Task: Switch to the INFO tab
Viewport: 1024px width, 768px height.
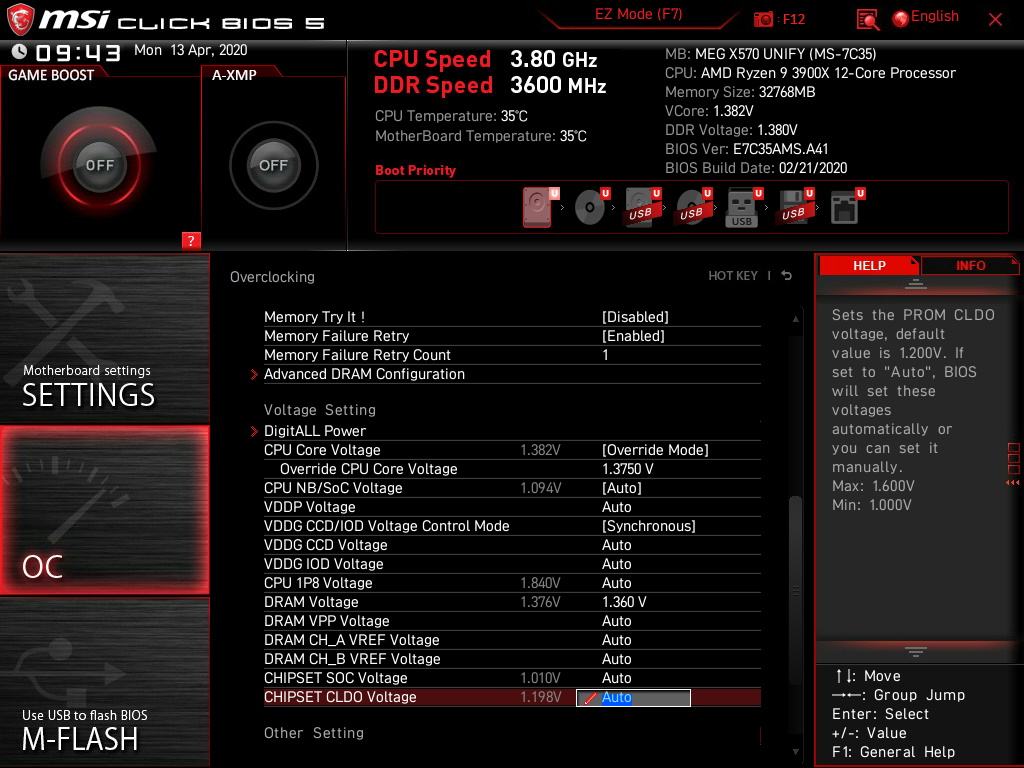Action: point(970,265)
